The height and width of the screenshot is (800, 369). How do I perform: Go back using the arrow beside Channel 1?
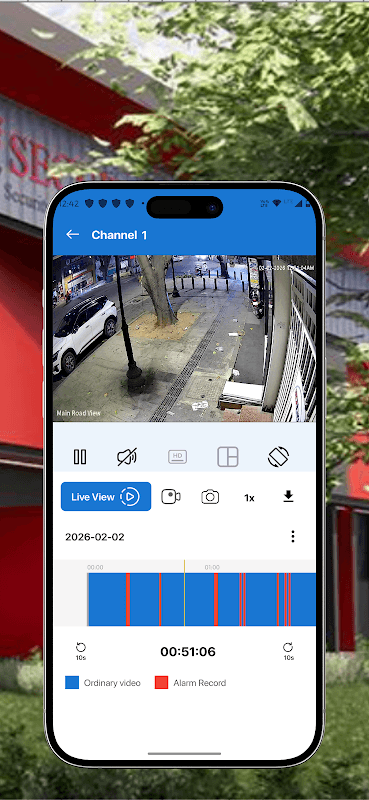click(x=72, y=234)
